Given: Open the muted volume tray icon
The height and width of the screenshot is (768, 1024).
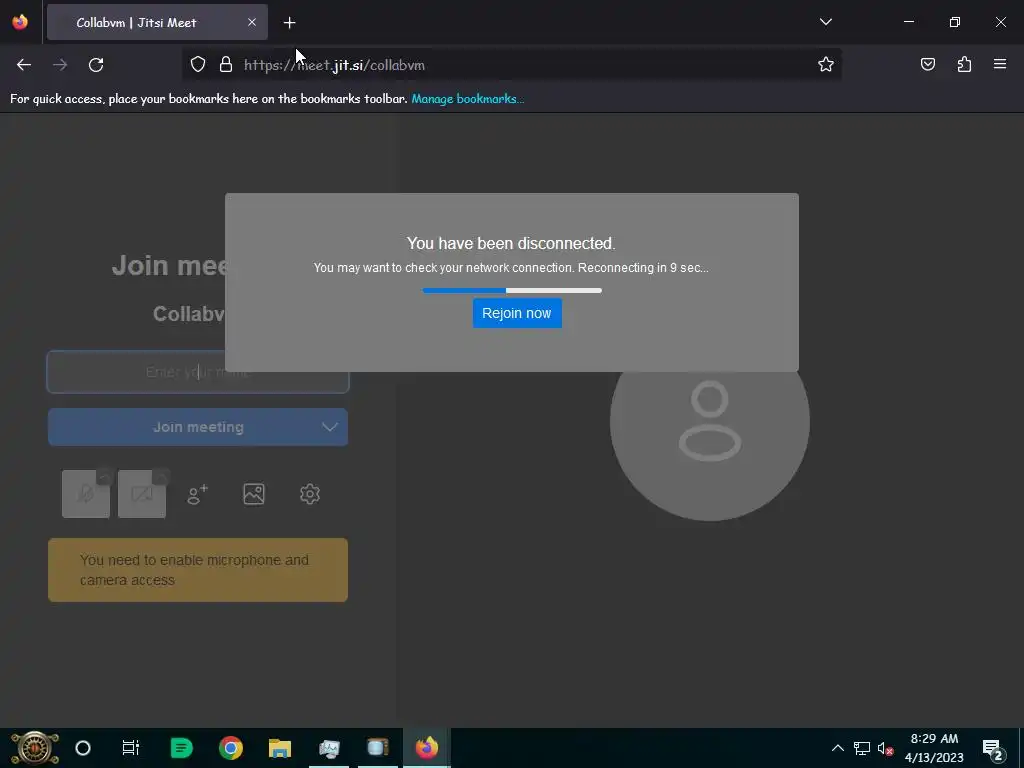Looking at the screenshot, I should click(x=885, y=748).
